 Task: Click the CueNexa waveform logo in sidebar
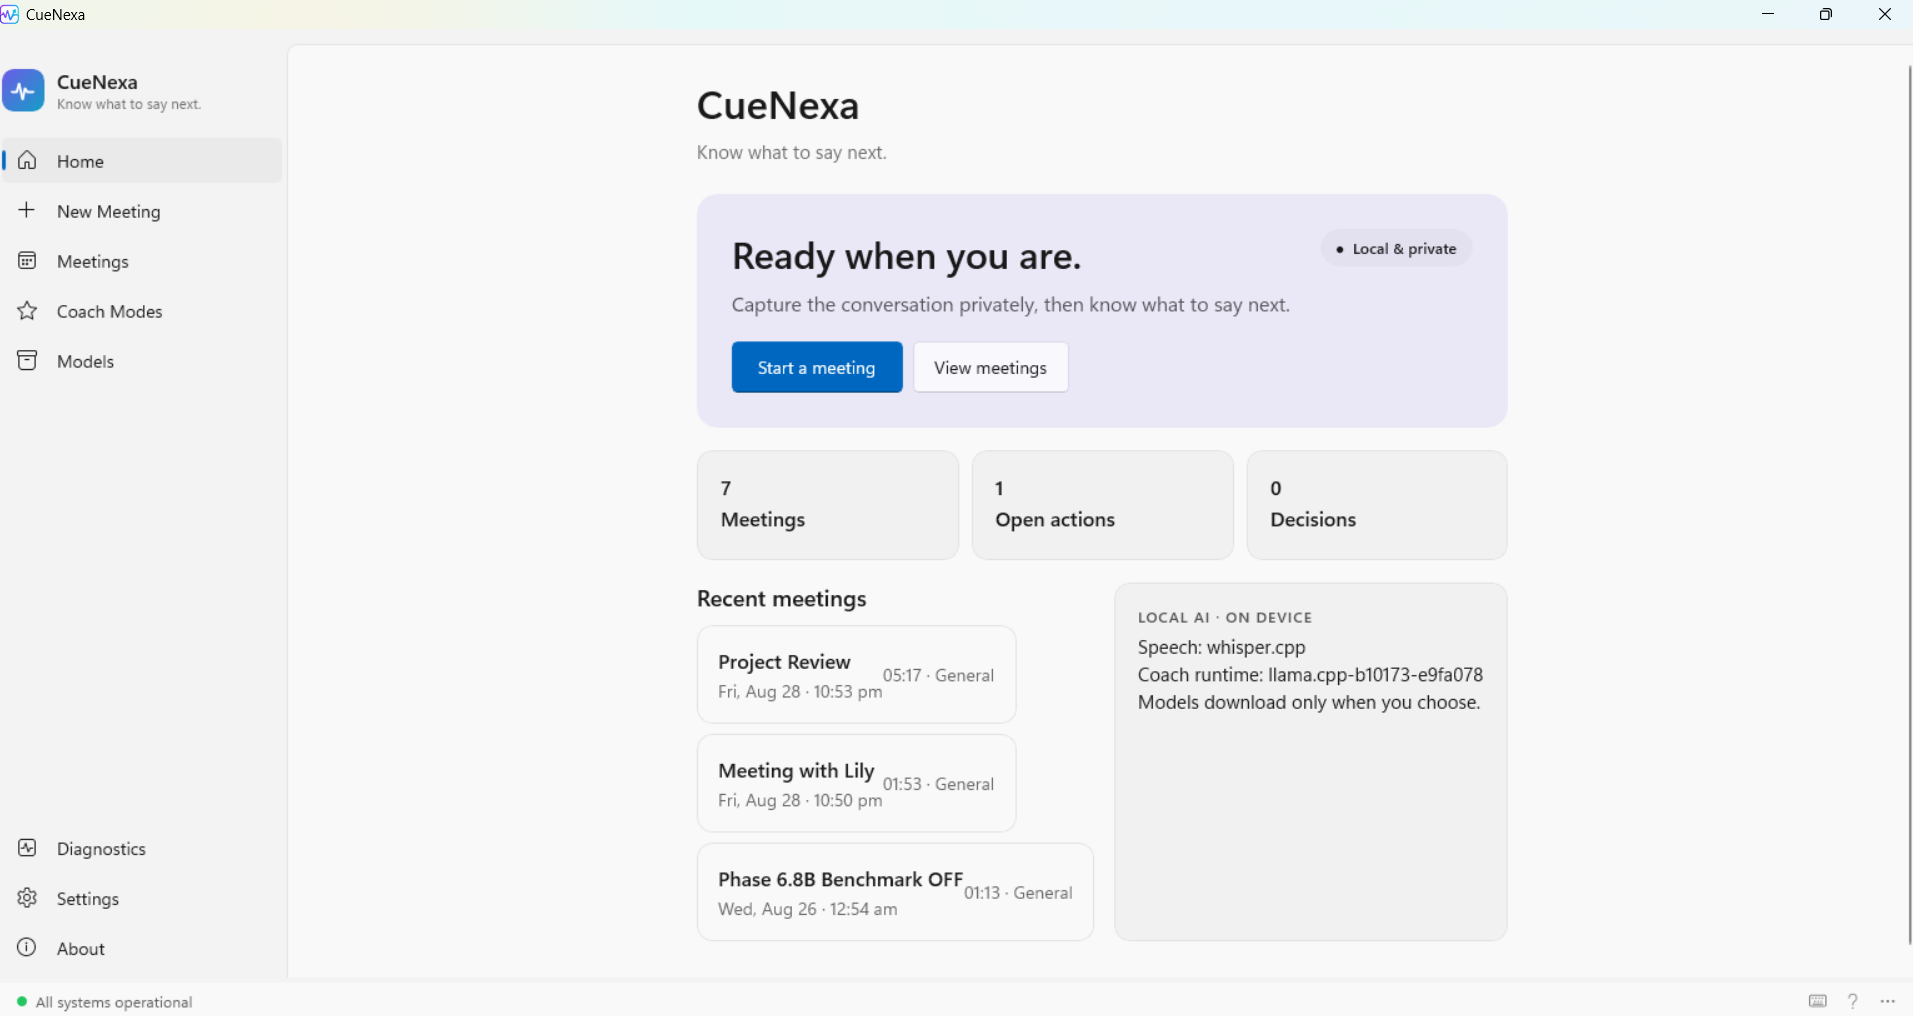tap(23, 90)
